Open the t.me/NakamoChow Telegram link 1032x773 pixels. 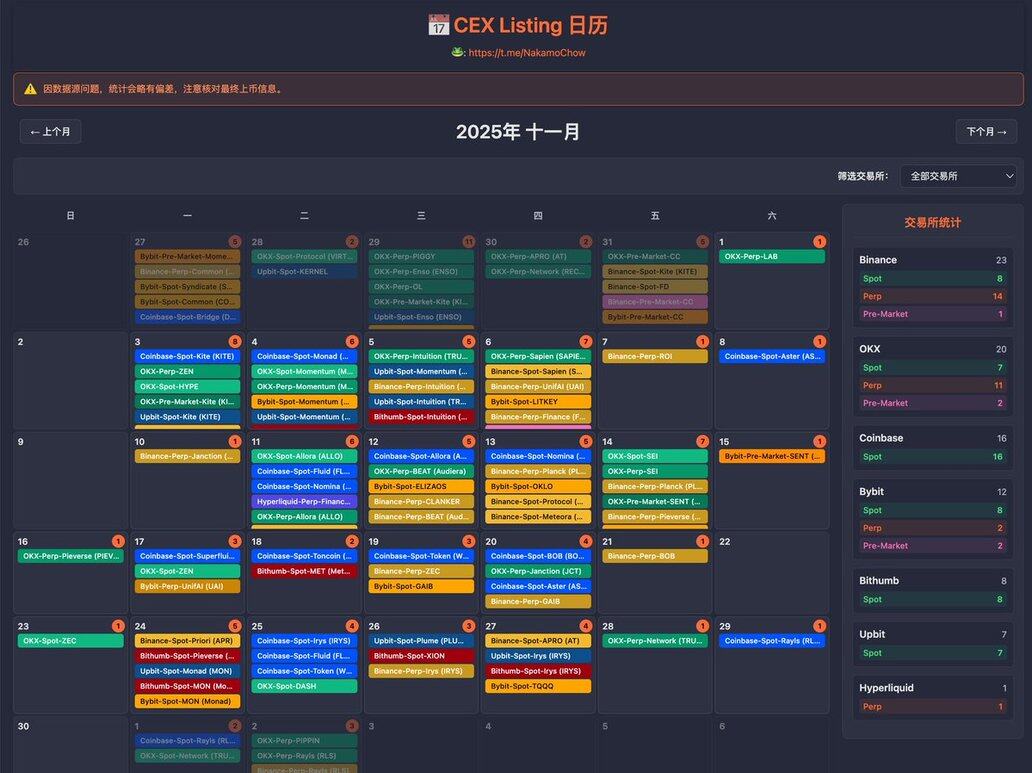pos(527,53)
